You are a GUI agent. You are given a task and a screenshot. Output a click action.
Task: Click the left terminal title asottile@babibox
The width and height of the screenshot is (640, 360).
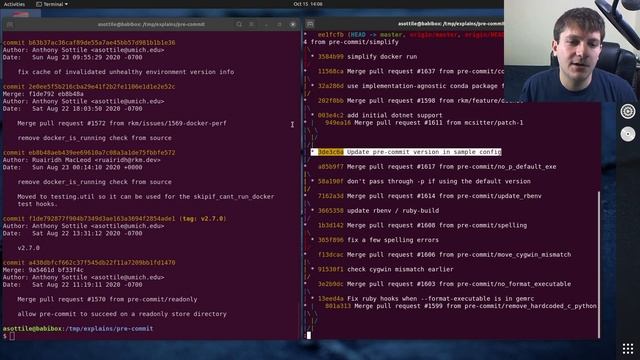[151, 24]
